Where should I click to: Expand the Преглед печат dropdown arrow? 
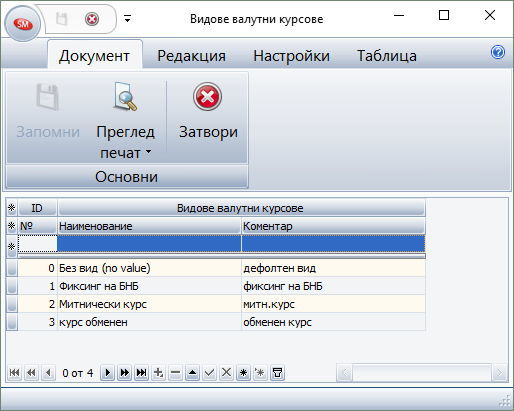(148, 152)
